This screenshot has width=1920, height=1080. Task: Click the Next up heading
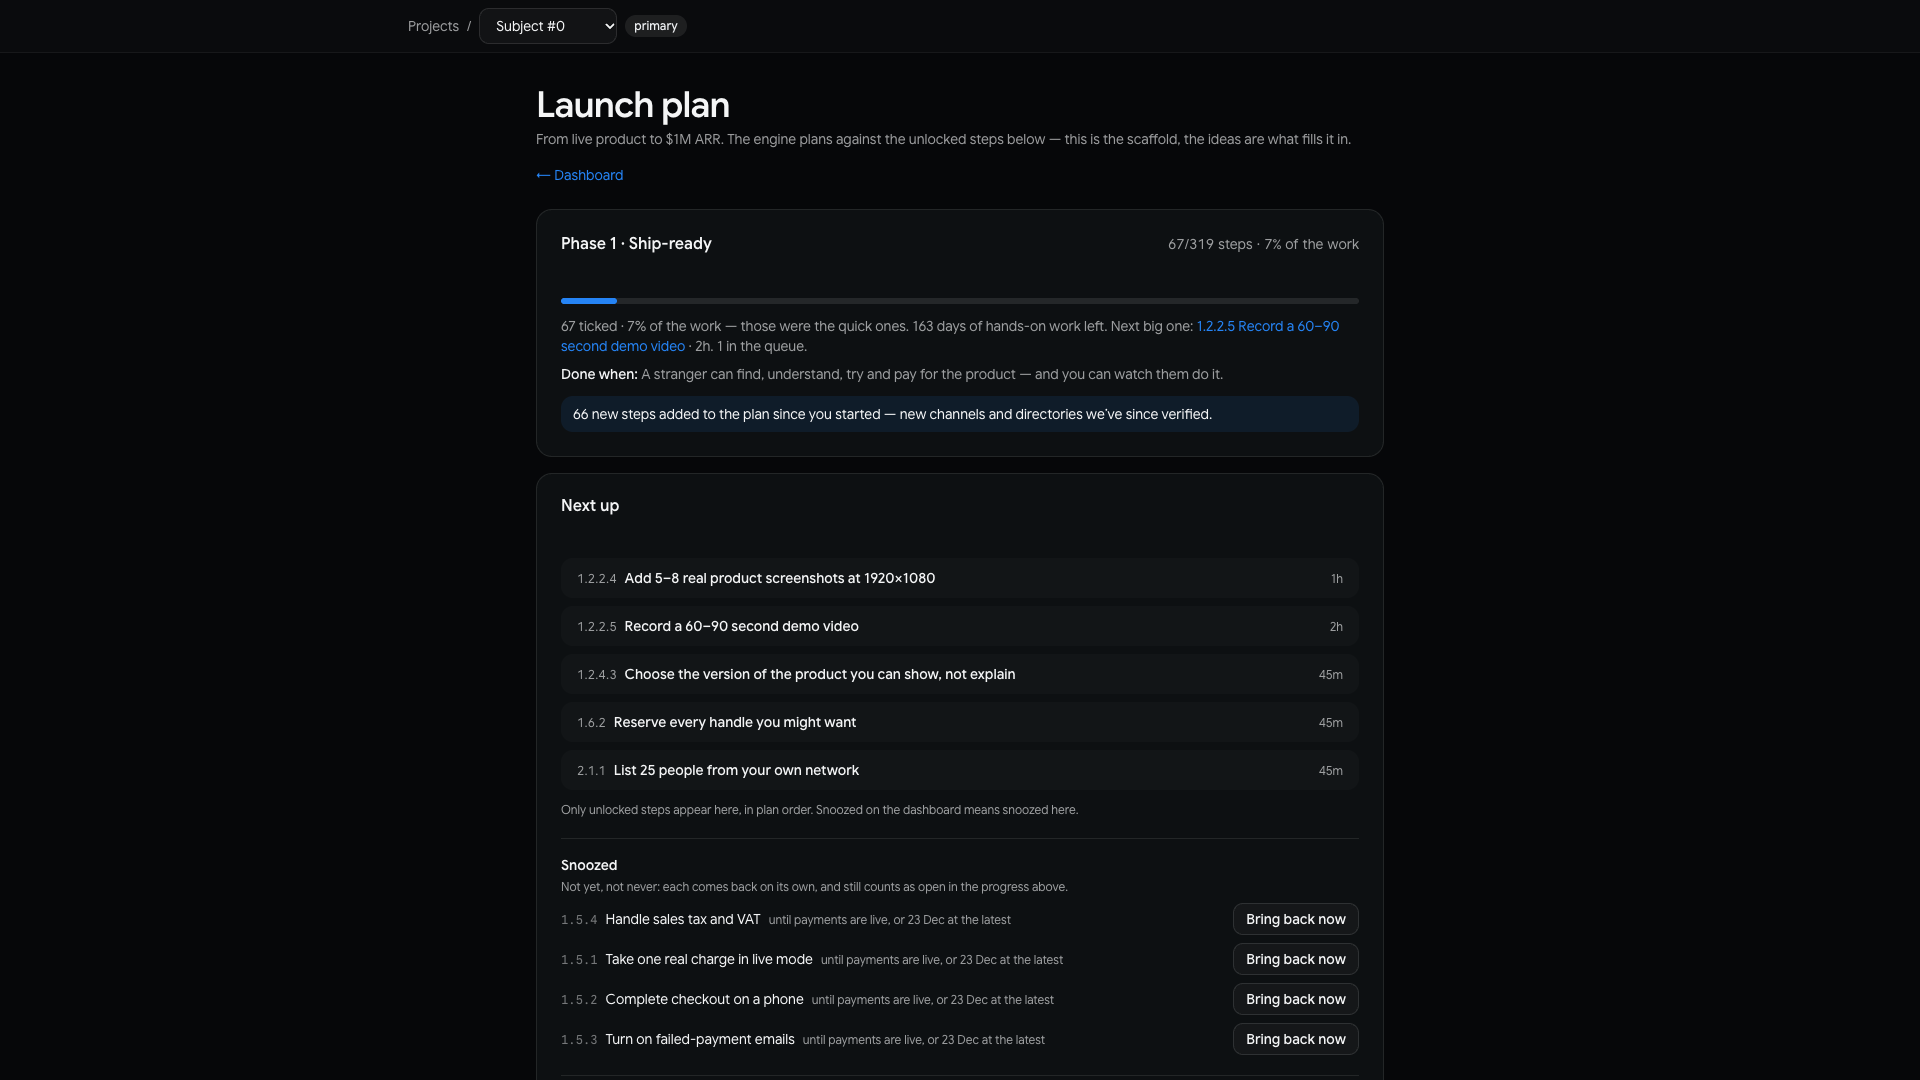click(x=590, y=505)
